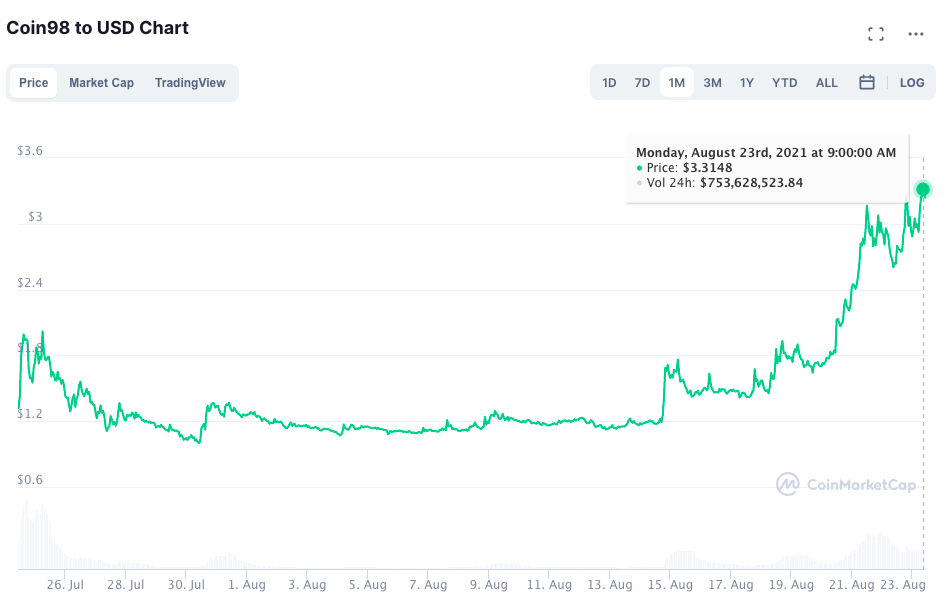Image resolution: width=945 pixels, height=594 pixels.
Task: Click the 26. Jul date label
Action: coord(64,585)
